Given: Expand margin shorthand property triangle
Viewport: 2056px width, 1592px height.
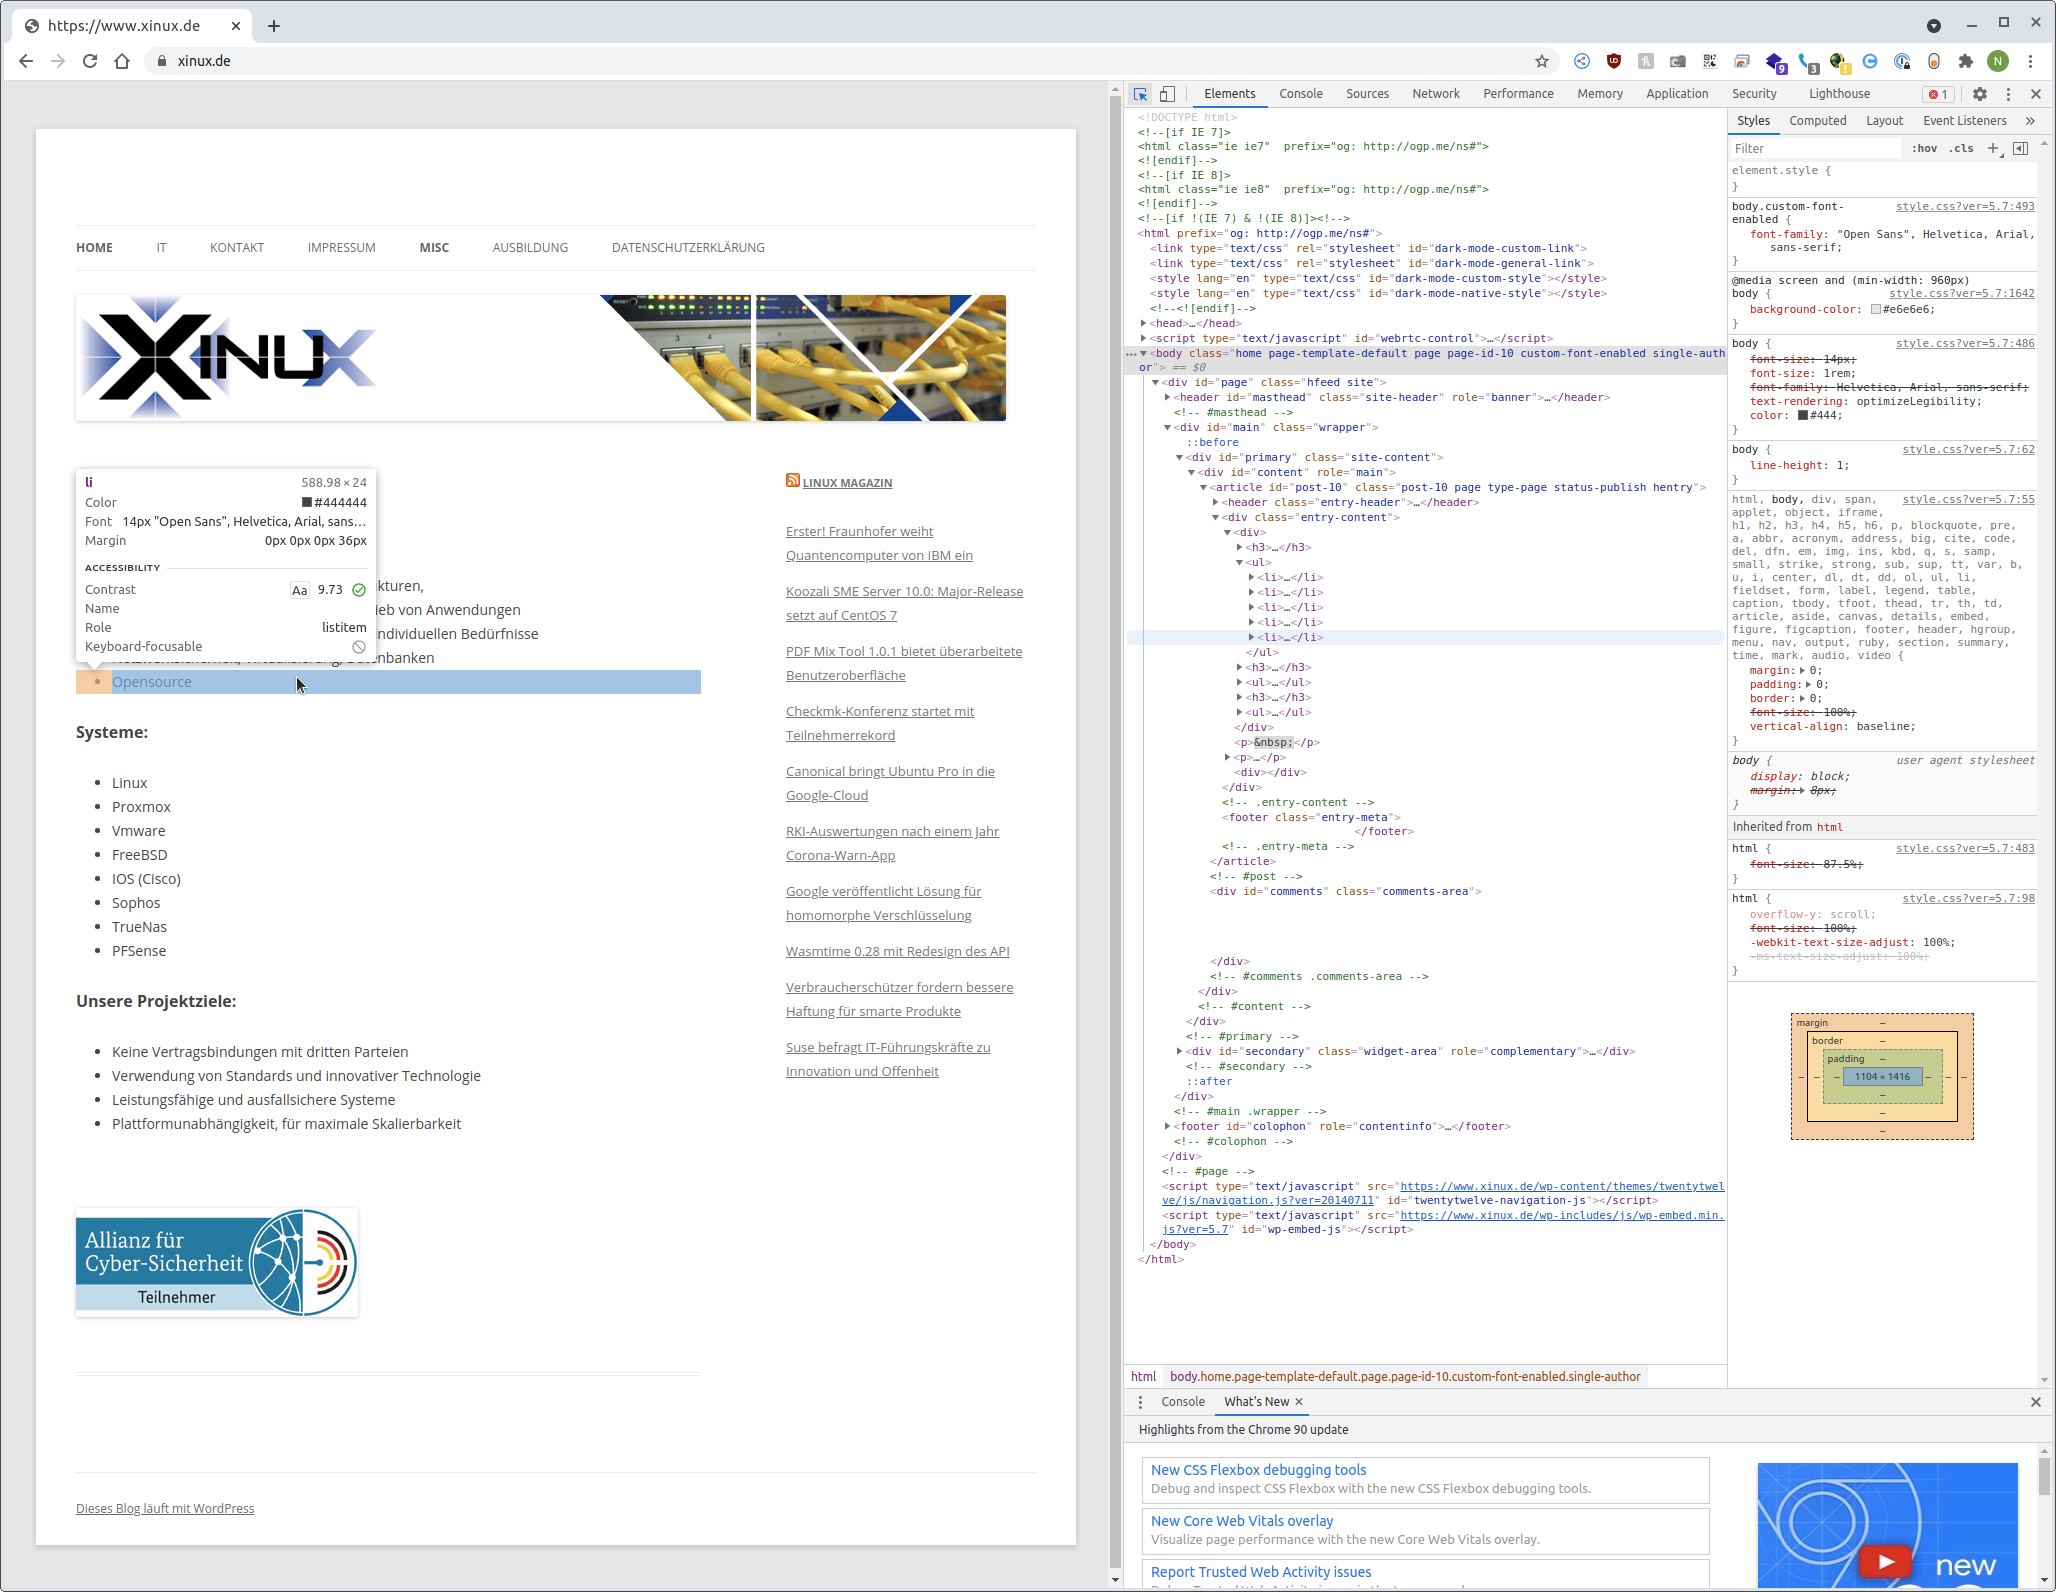Looking at the screenshot, I should 1803,670.
